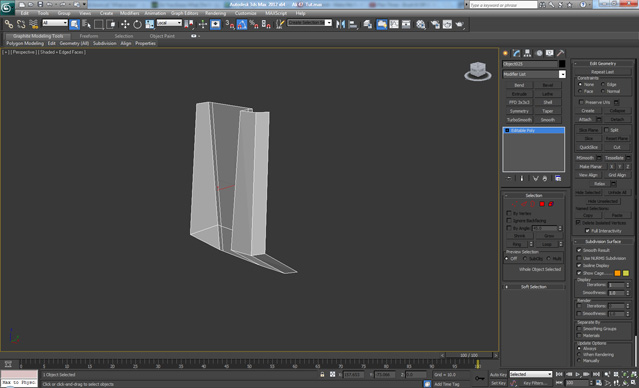Open the selection filter All dropdown
The image size is (639, 388).
point(55,23)
